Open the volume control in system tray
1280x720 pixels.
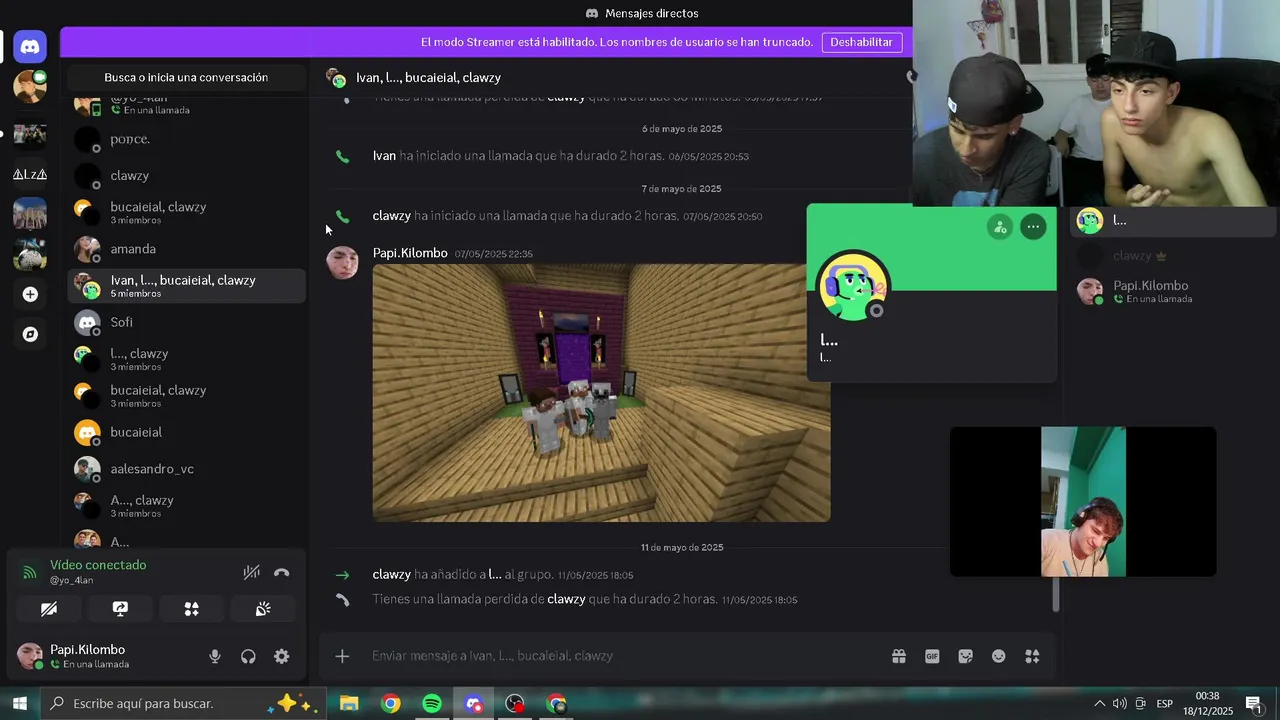click(x=1119, y=704)
